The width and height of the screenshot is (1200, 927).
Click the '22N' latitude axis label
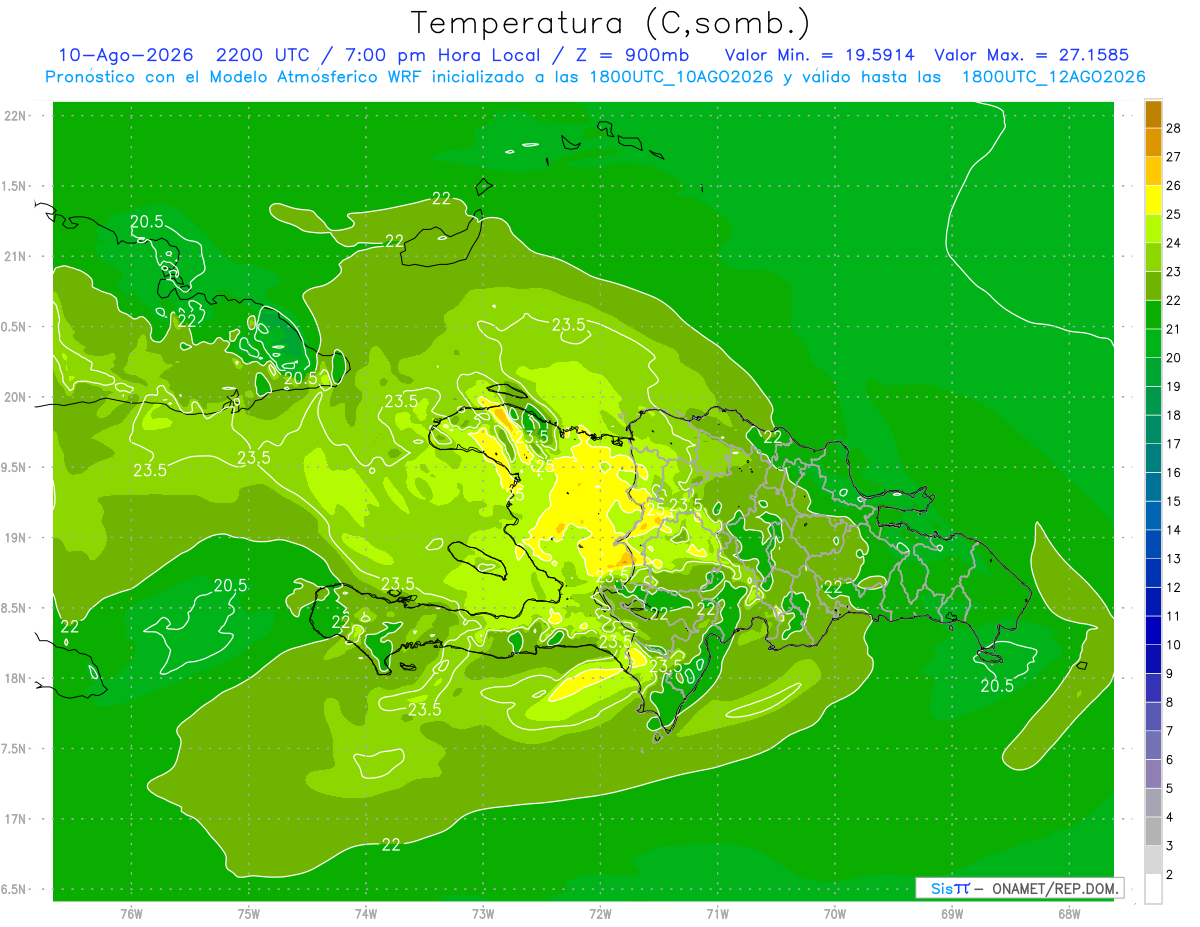click(16, 116)
